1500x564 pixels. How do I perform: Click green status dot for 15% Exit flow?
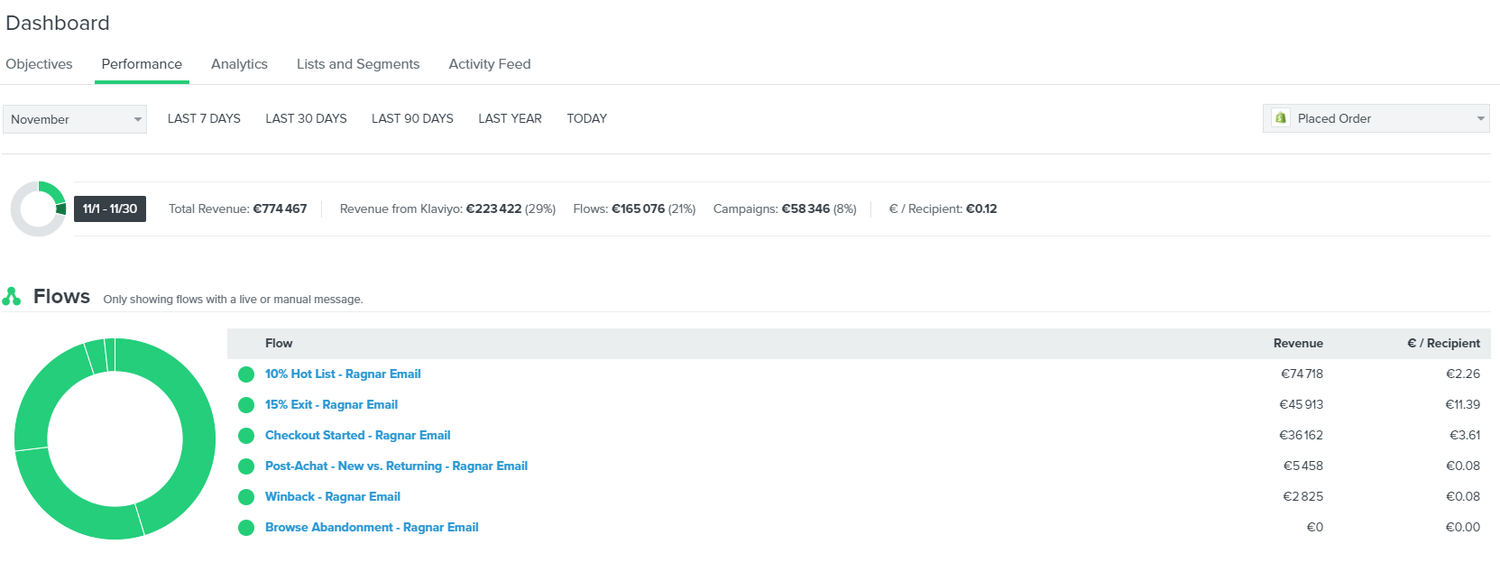coord(246,405)
